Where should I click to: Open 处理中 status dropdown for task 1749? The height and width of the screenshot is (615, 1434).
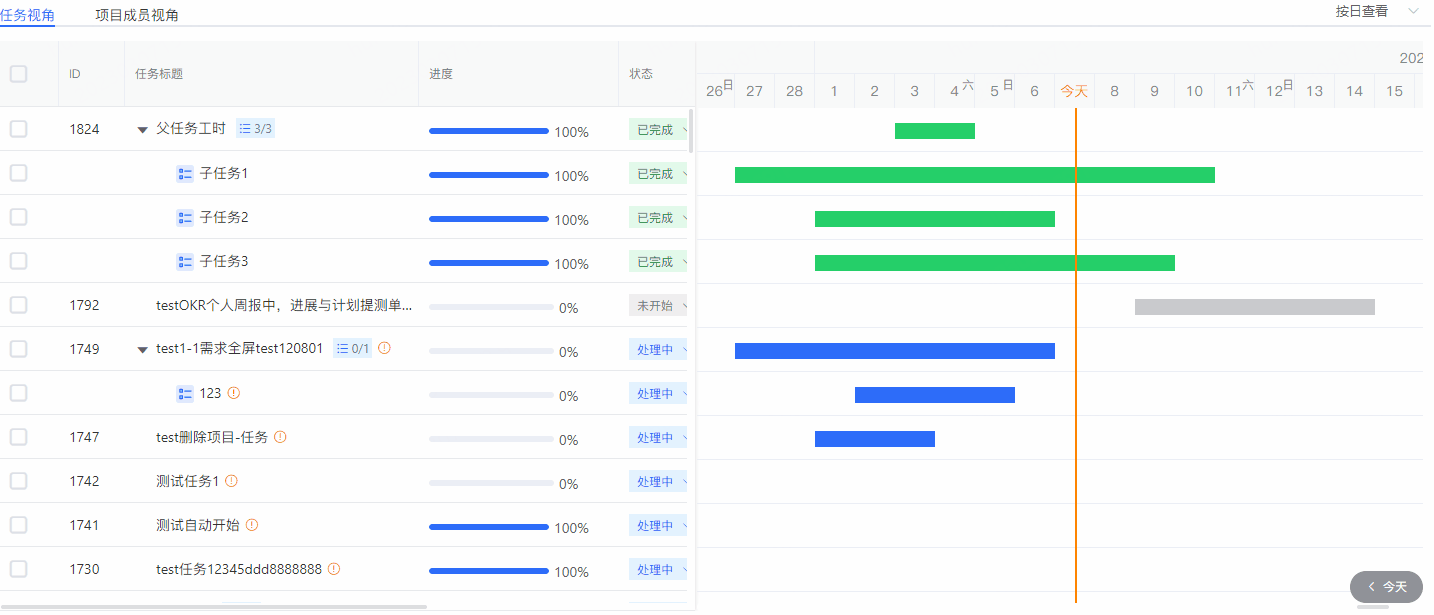tap(658, 350)
